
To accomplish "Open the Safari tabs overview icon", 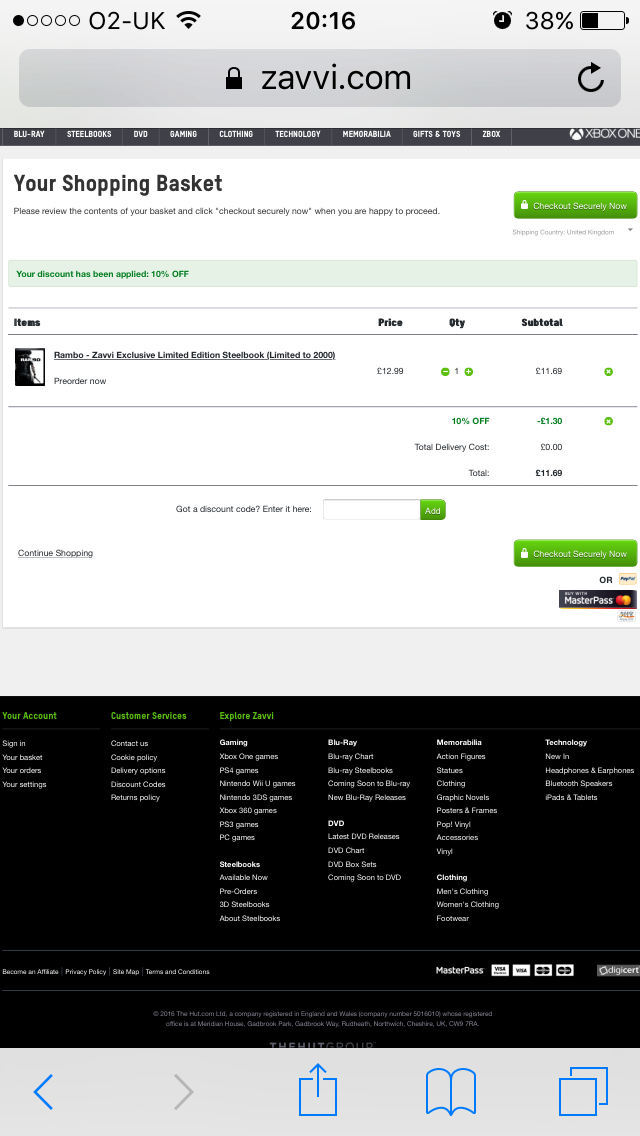I will (x=583, y=1091).
